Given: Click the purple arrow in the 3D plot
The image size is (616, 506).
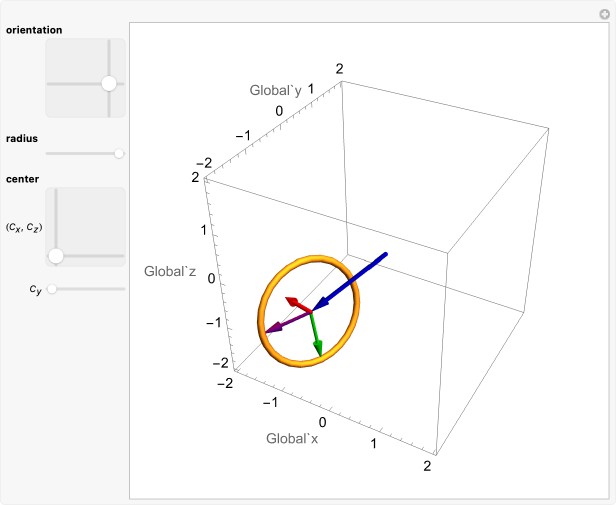Looking at the screenshot, I should pos(286,322).
